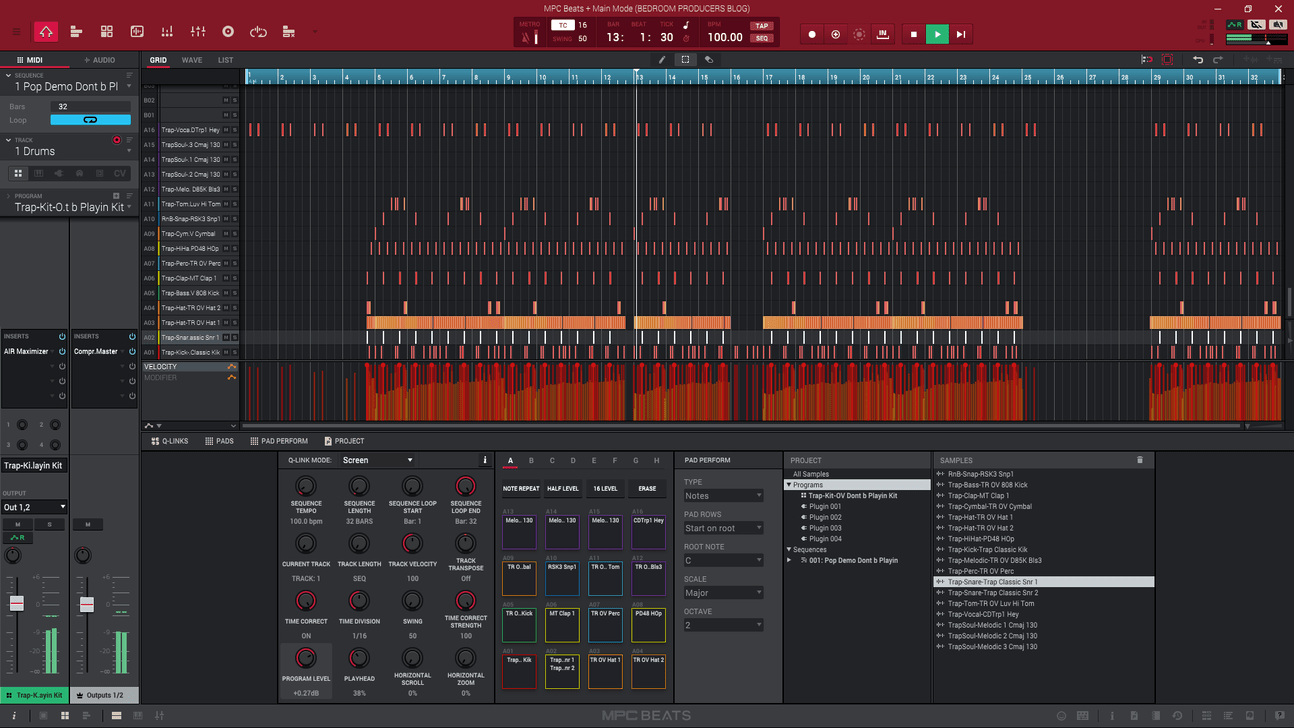Open the SCALE dropdown showing Major

point(723,592)
